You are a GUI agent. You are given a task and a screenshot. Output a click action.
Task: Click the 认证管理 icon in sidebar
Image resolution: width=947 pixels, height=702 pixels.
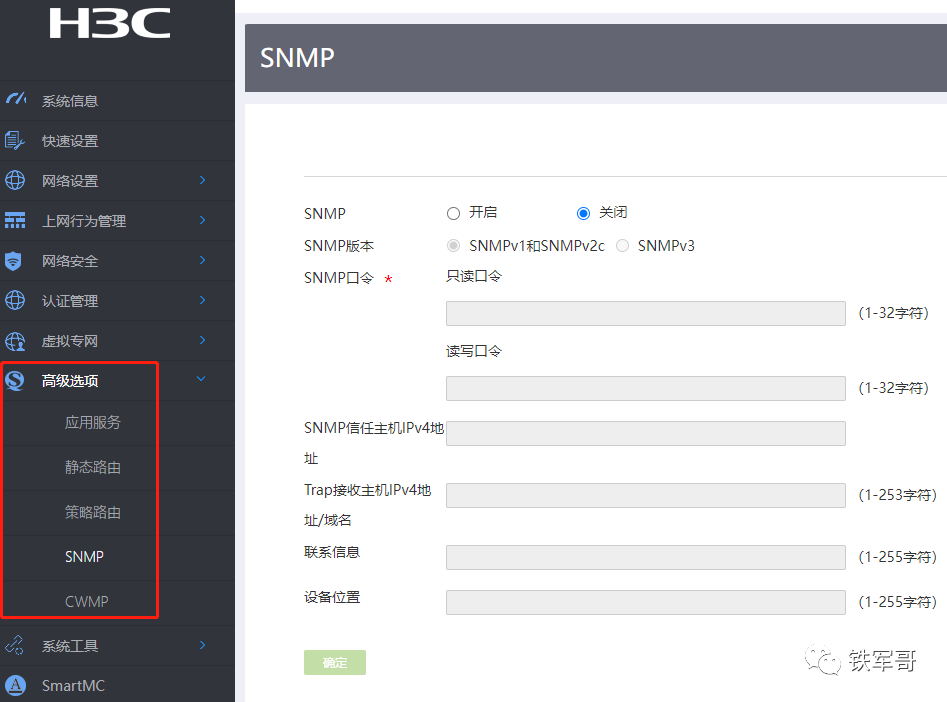(15, 301)
